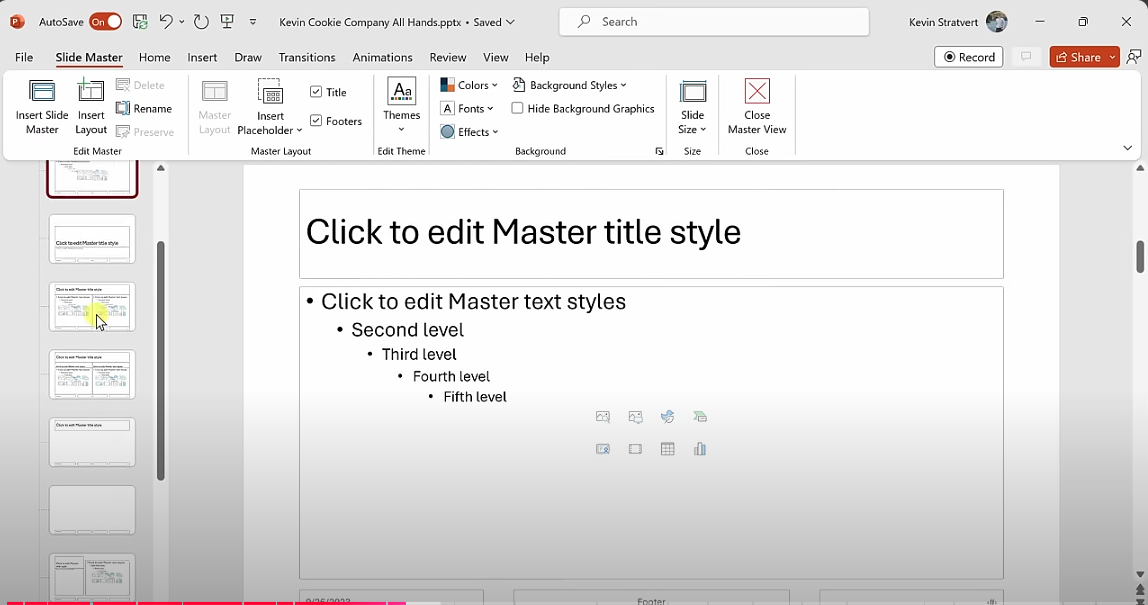Image resolution: width=1148 pixels, height=605 pixels.
Task: Enable Hide Background Graphics checkbox
Action: (517, 108)
